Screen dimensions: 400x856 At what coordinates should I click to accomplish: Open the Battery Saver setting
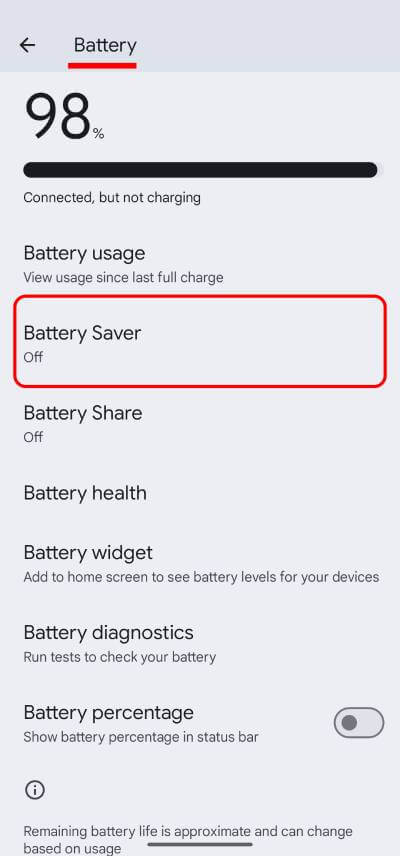tap(200, 342)
